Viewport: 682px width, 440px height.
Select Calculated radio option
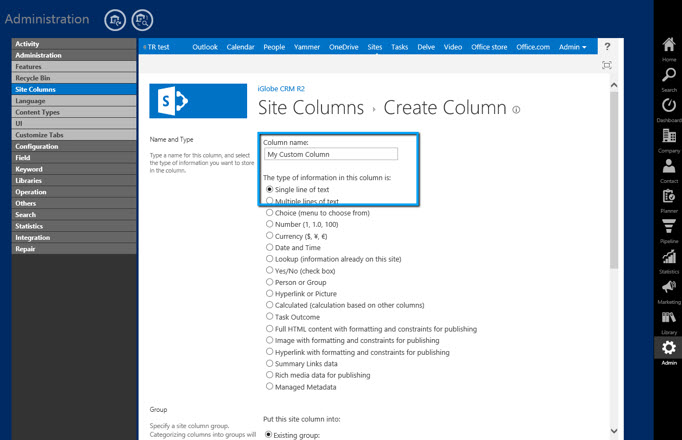click(270, 305)
